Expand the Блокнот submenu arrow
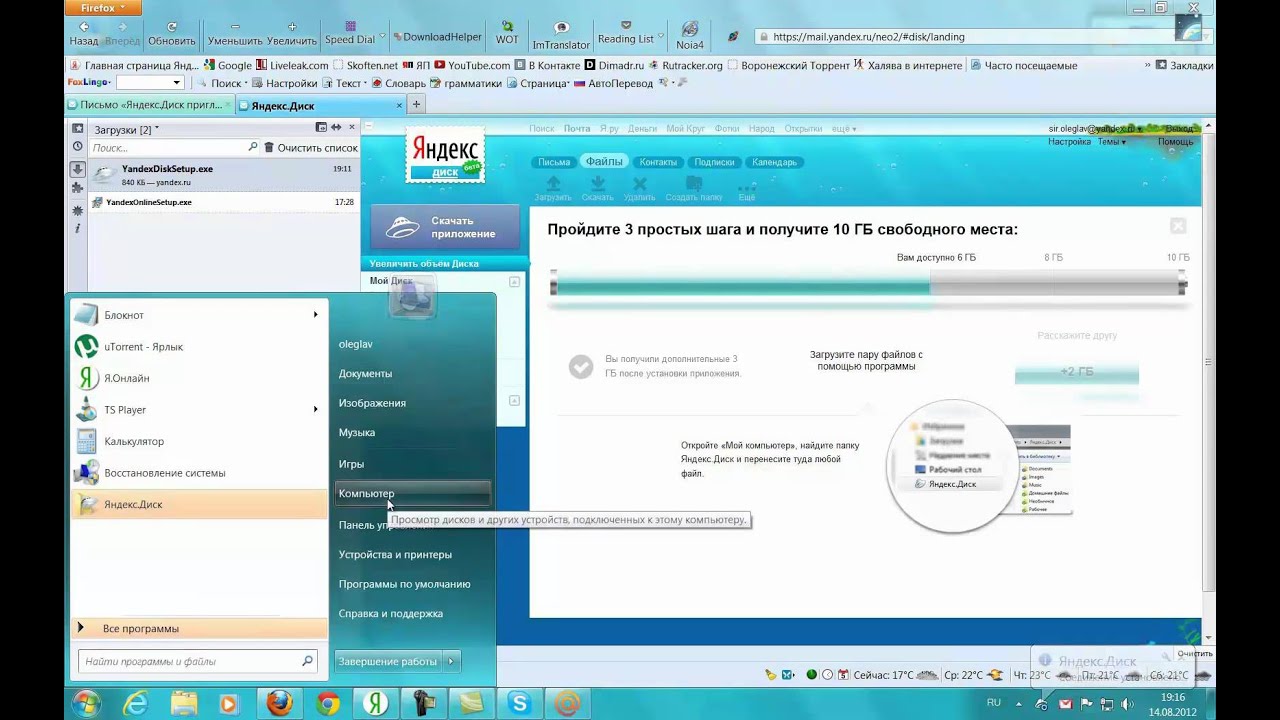This screenshot has height=720, width=1280. [316, 315]
